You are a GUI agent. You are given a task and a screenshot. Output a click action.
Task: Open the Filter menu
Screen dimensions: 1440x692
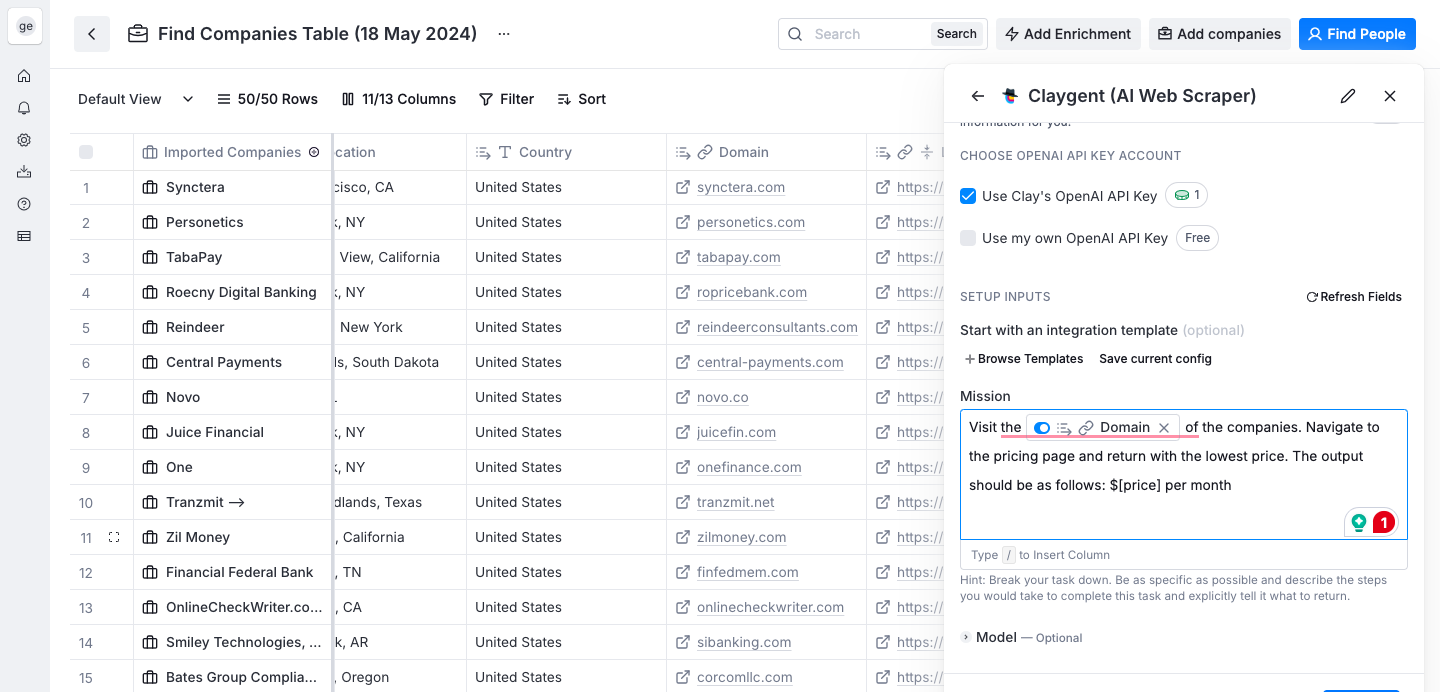pyautogui.click(x=506, y=99)
